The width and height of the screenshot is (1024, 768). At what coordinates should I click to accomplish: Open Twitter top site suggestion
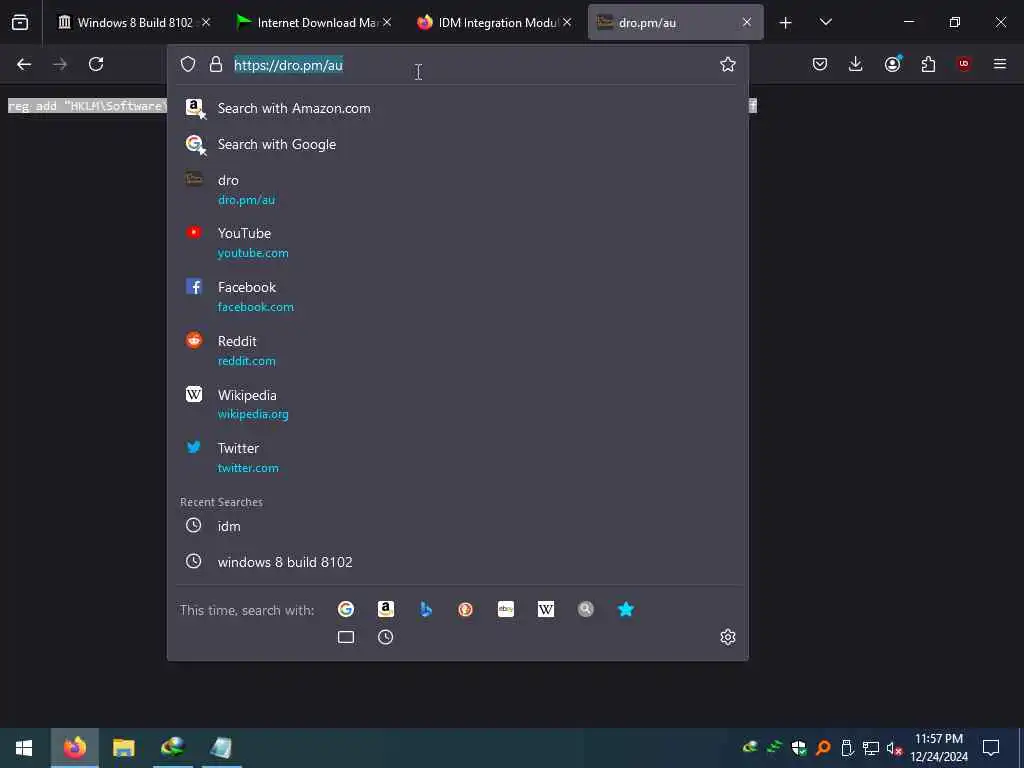457,458
